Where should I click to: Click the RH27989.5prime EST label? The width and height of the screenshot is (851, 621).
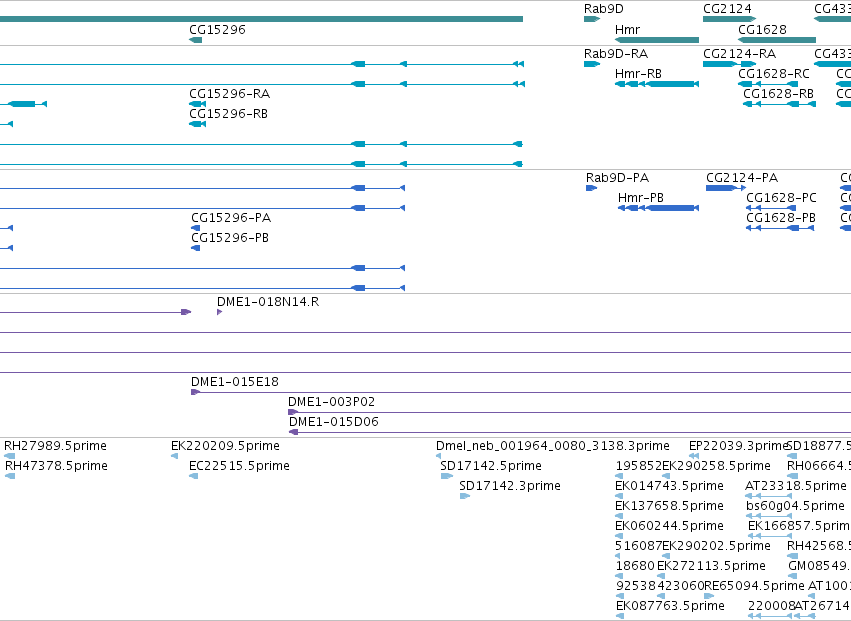[x=55, y=446]
